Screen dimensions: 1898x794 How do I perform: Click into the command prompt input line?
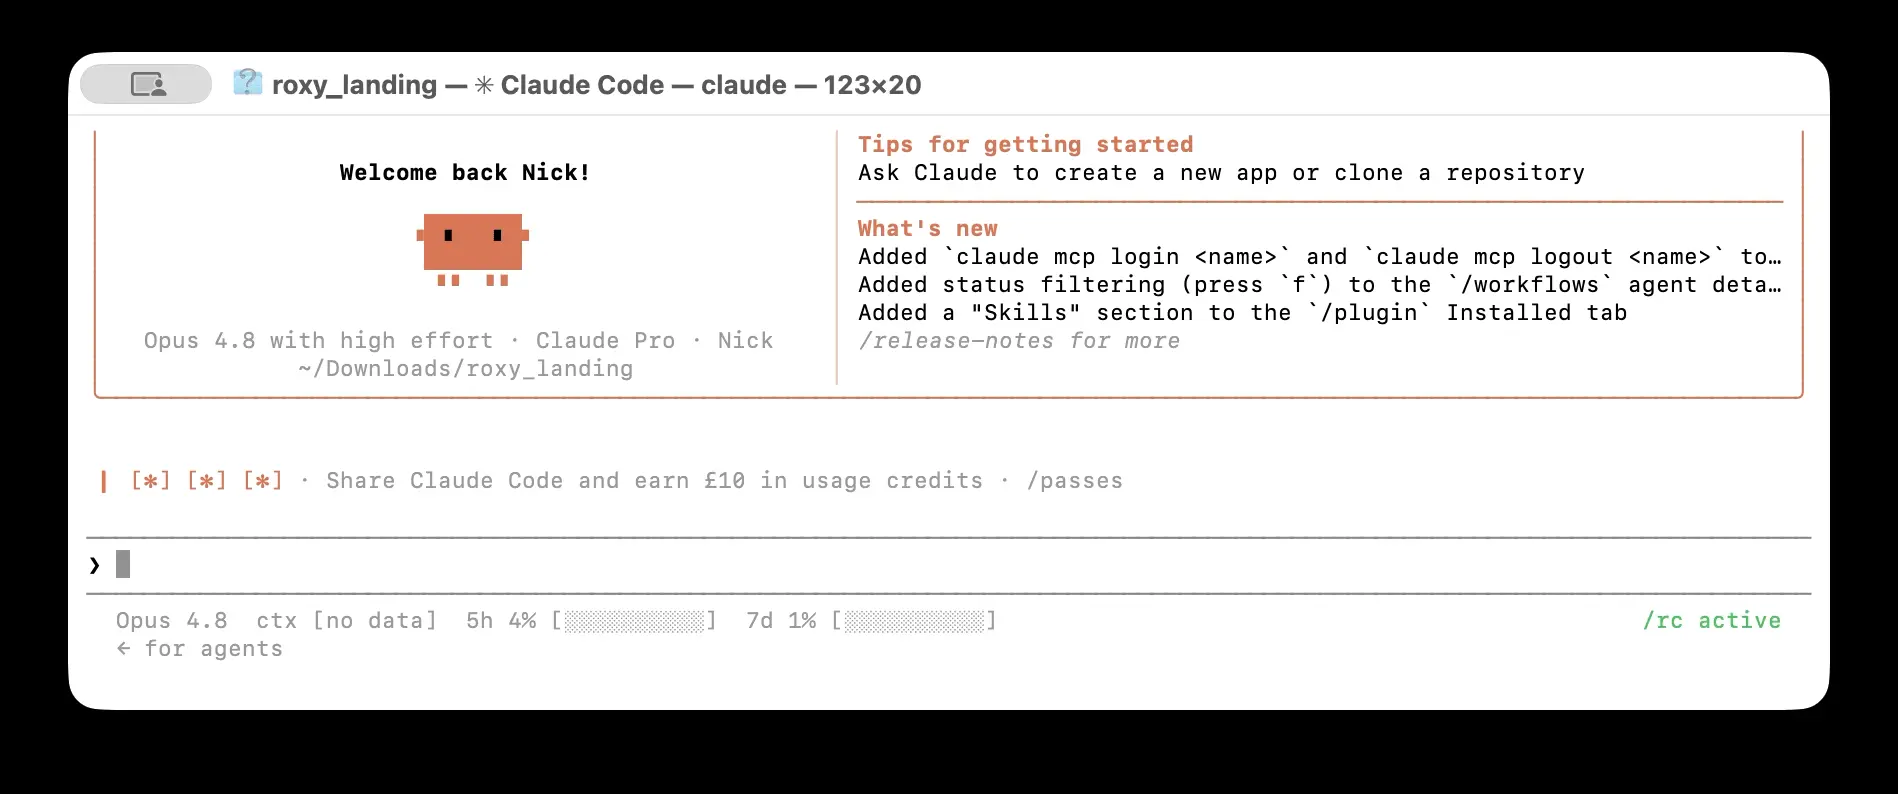pyautogui.click(x=949, y=565)
